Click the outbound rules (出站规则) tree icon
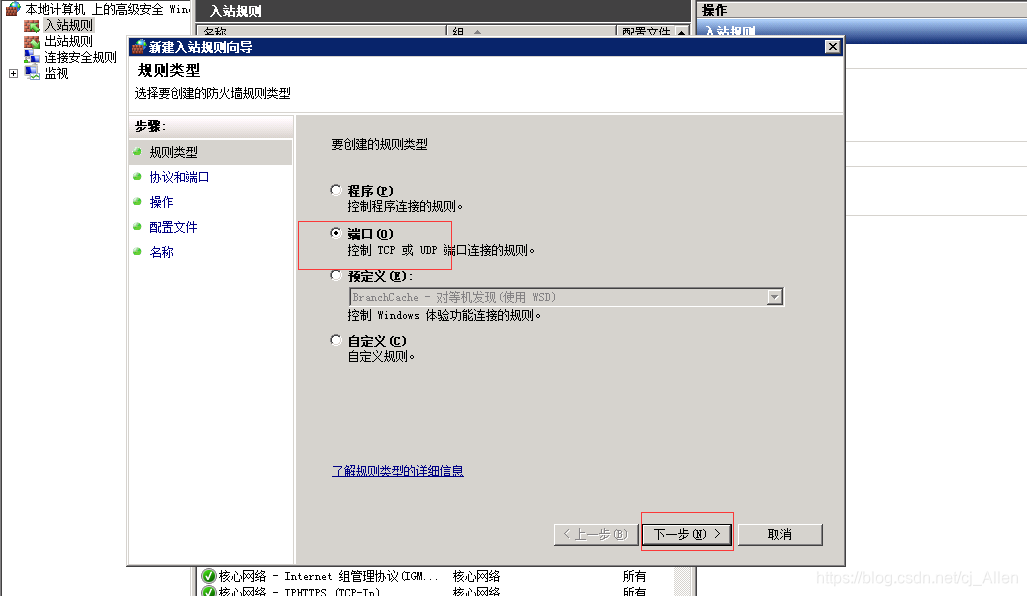The width and height of the screenshot is (1027, 596). 31,41
